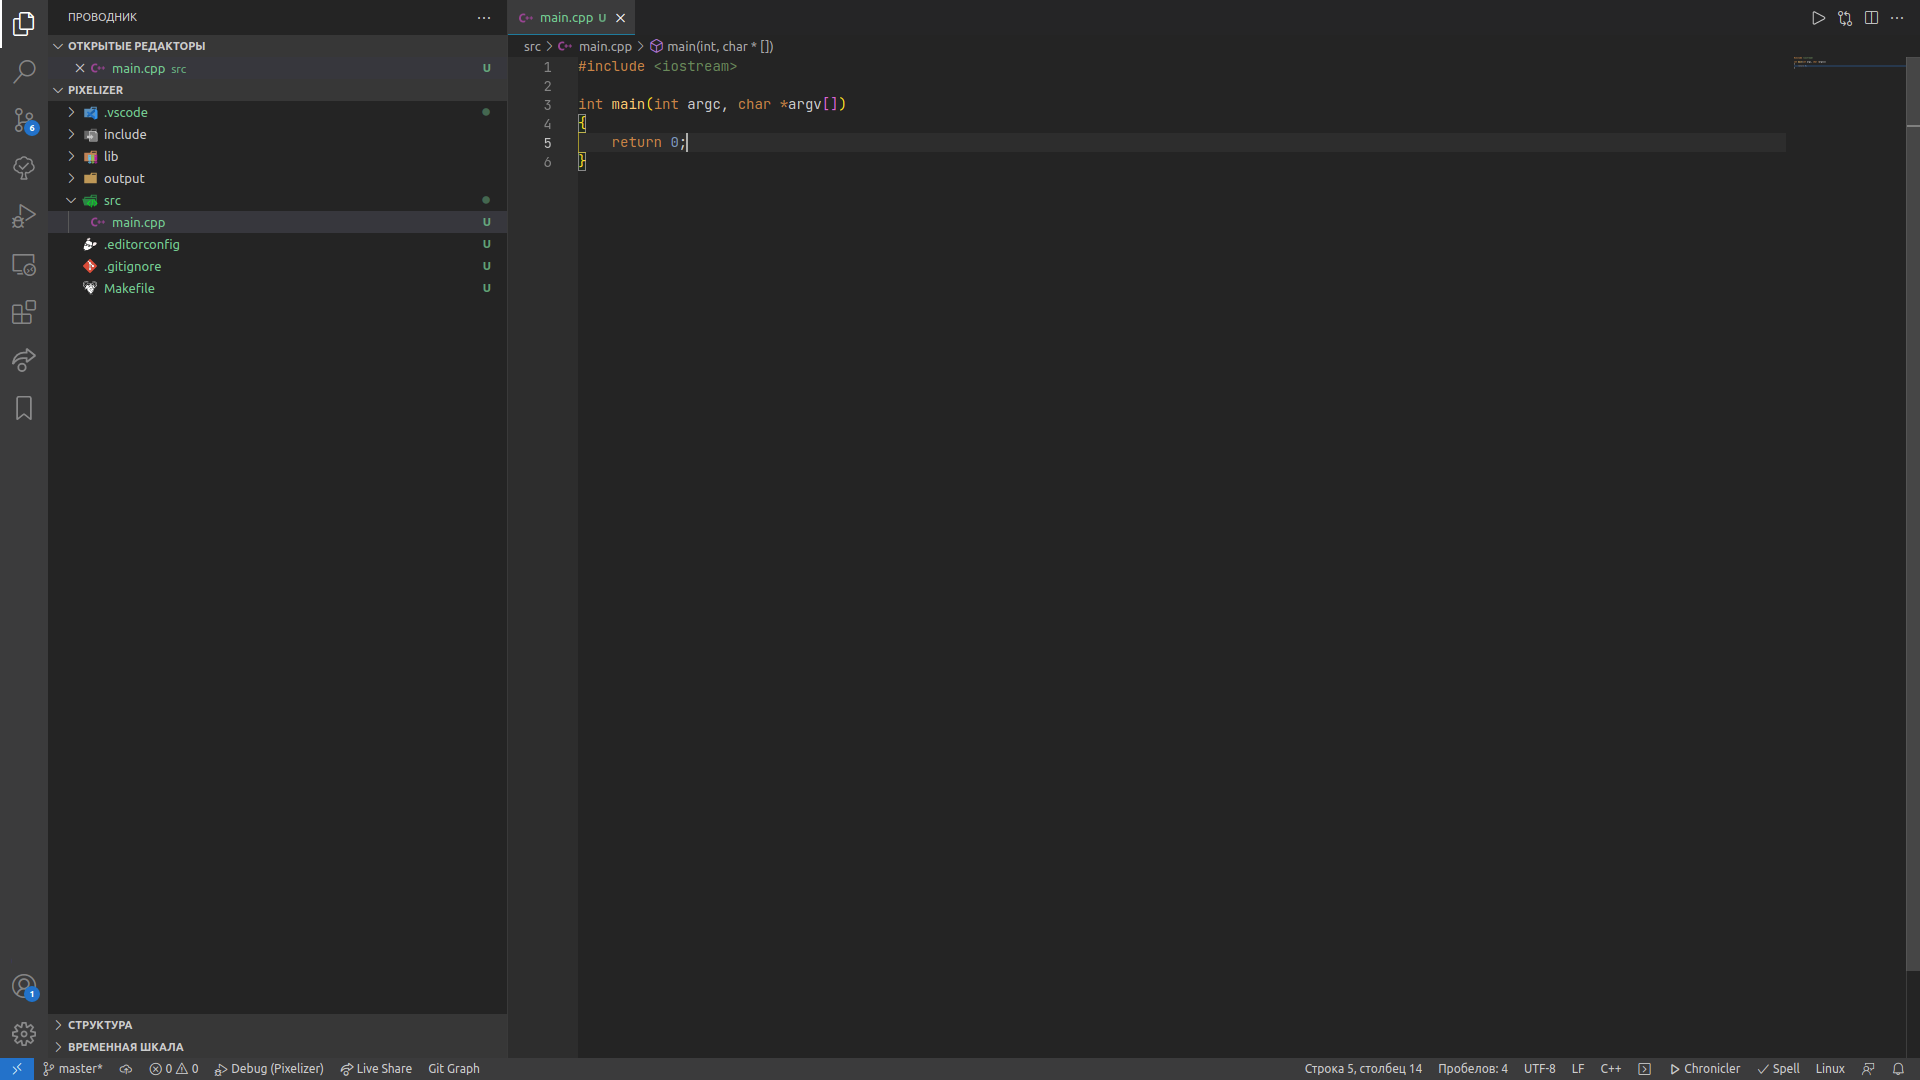The image size is (1920, 1080).
Task: Open the Search view in activity bar
Action: coord(24,72)
